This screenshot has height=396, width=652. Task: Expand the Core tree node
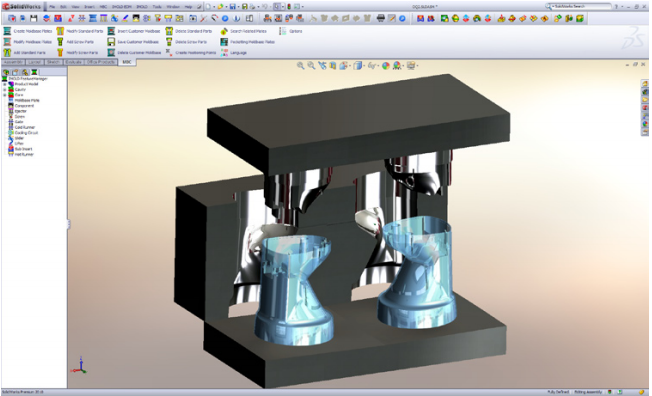click(x=5, y=95)
